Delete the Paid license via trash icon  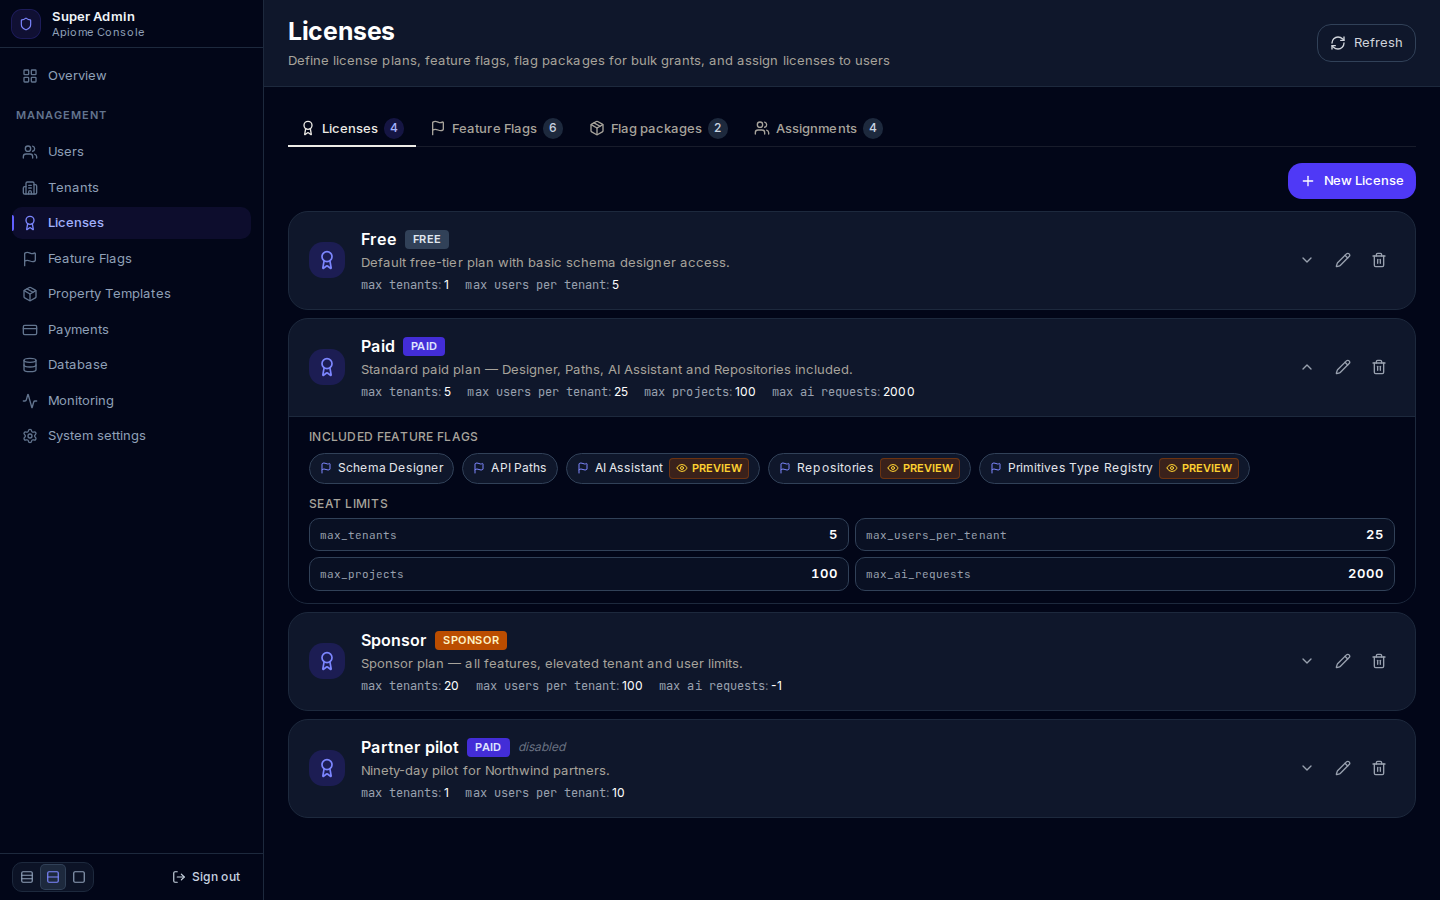[1379, 367]
